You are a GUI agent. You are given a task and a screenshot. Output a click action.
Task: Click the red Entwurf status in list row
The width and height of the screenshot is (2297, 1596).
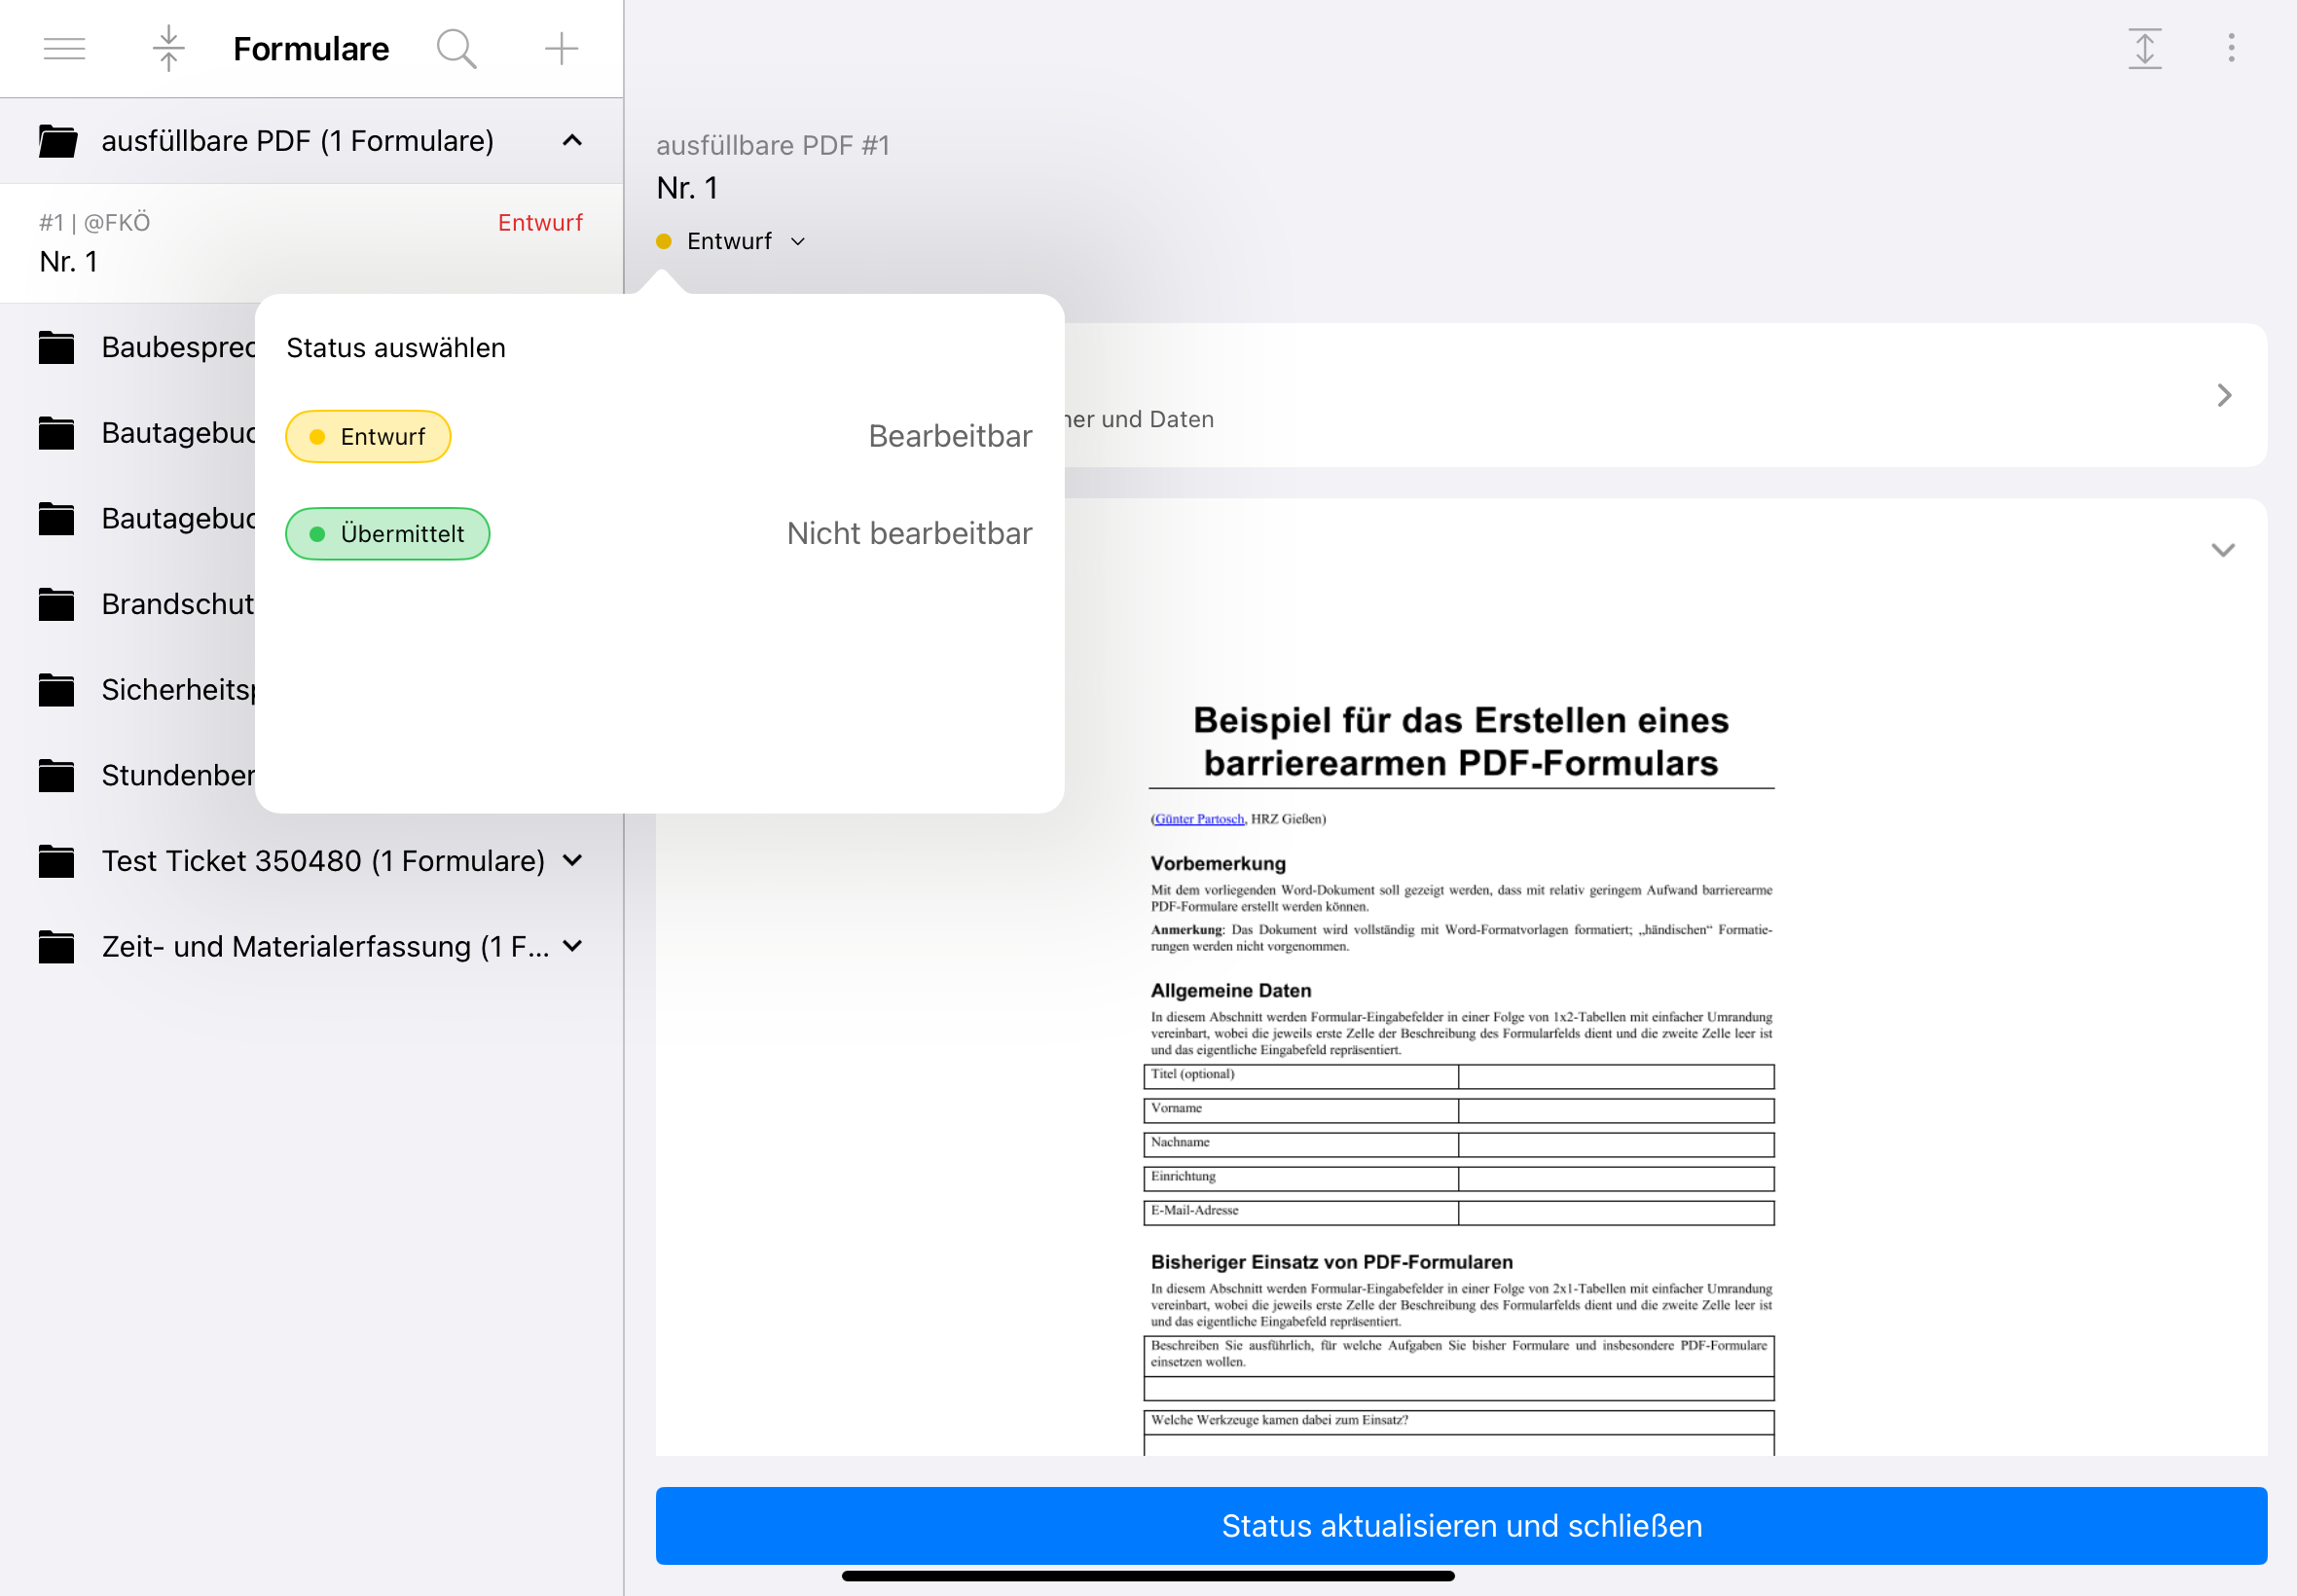(x=540, y=222)
